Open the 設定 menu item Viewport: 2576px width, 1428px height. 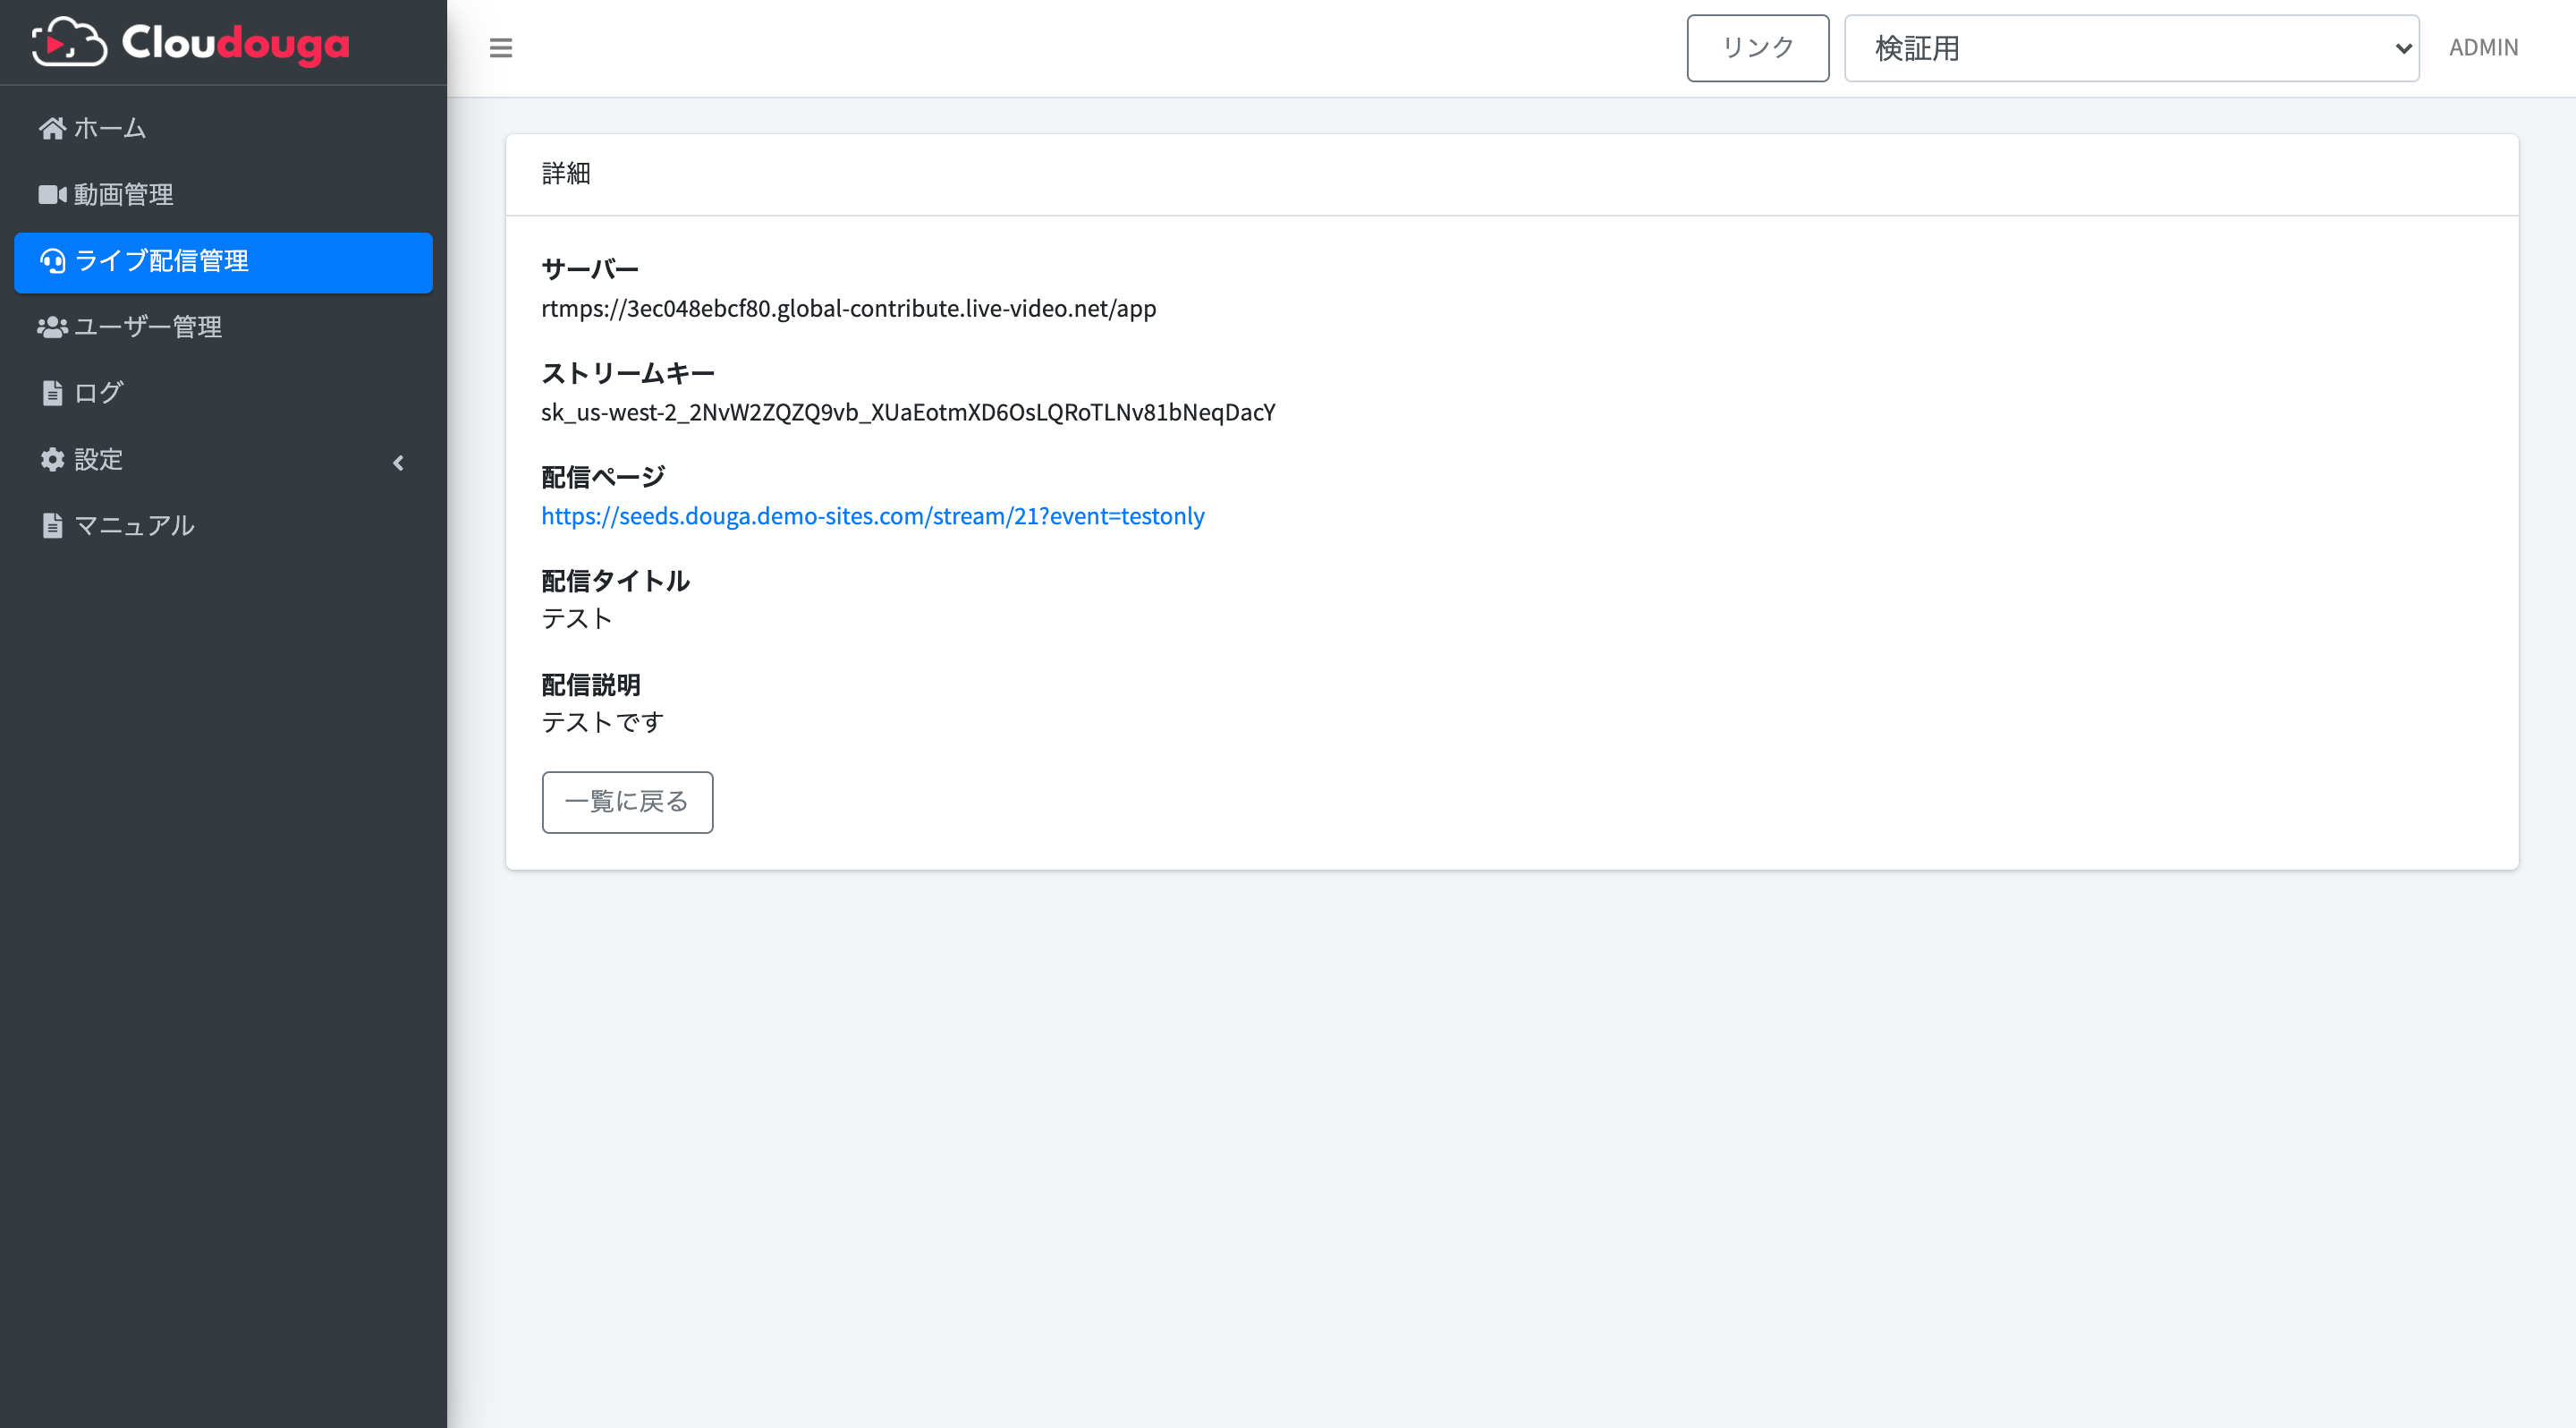tap(223, 460)
